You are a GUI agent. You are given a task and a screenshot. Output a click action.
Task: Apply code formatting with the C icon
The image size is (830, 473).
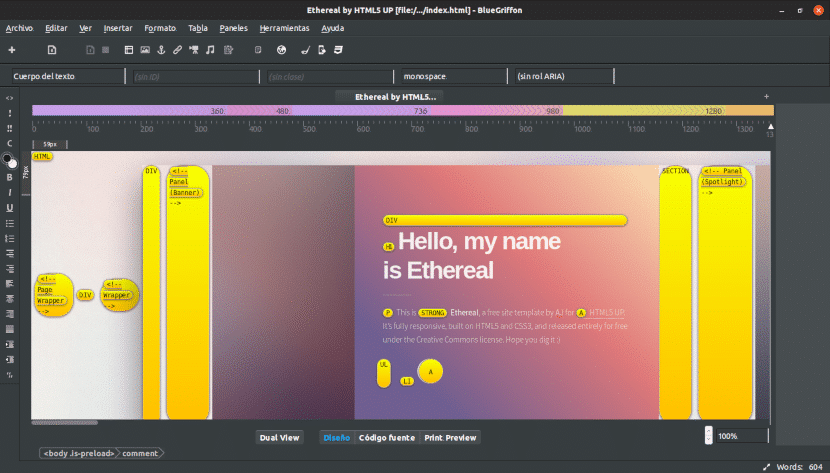10,143
